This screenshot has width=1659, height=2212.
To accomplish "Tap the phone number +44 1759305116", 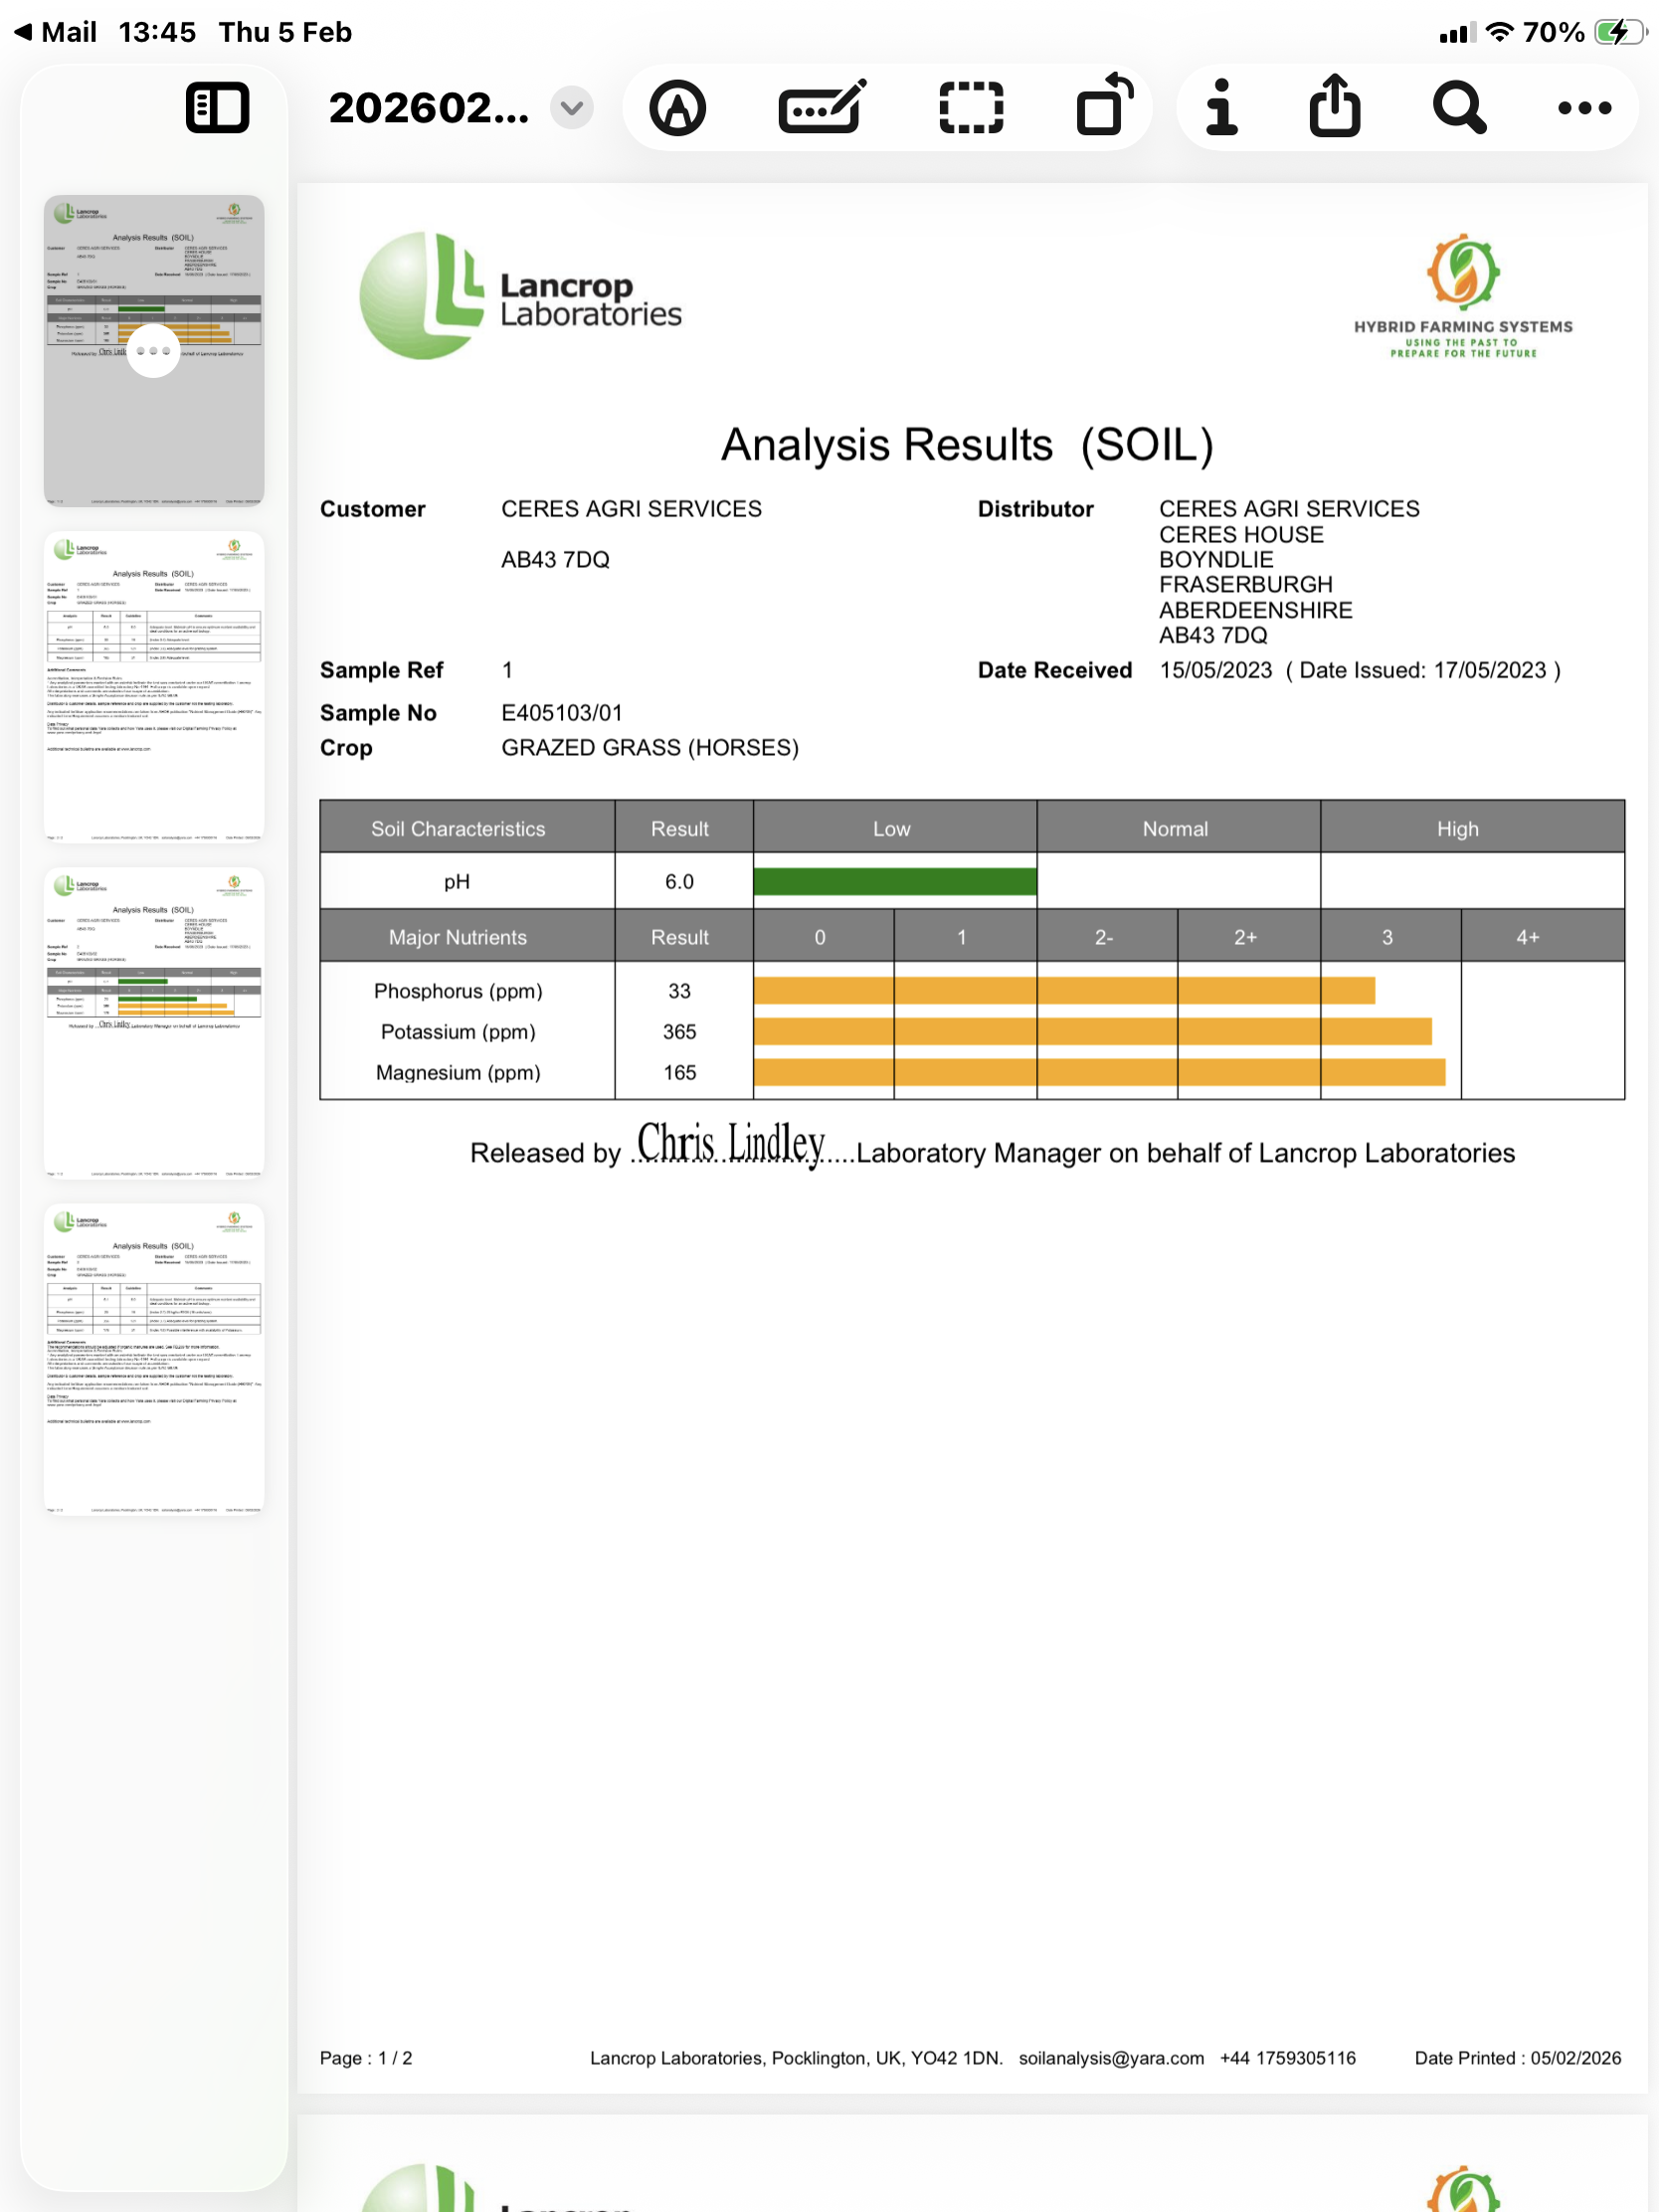I will [1288, 2058].
